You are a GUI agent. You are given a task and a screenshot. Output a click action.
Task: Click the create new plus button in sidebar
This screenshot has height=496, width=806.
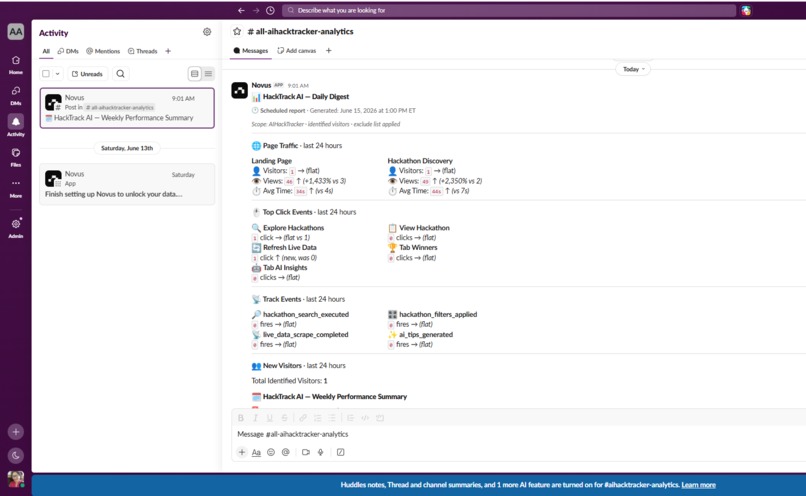coord(15,432)
